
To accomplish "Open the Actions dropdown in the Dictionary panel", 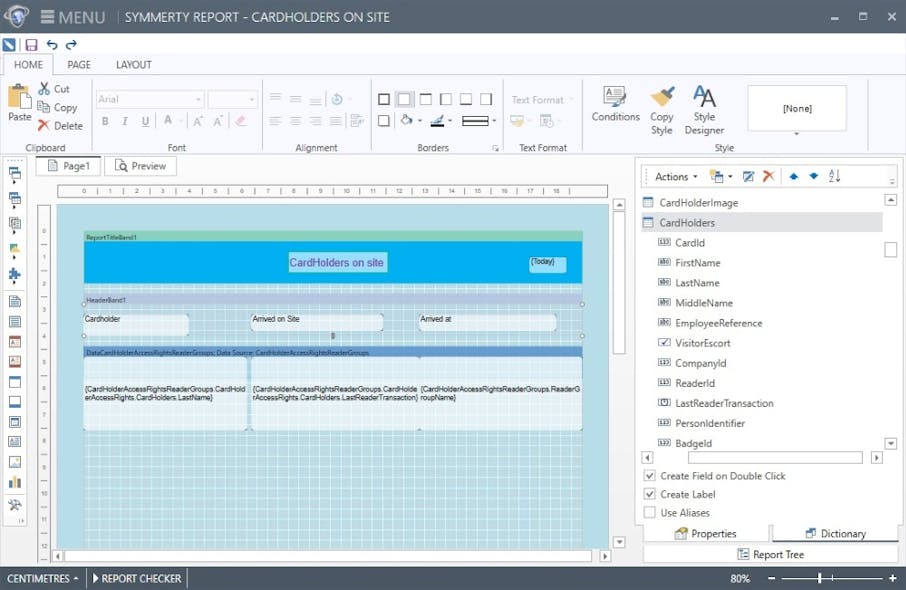I will pyautogui.click(x=672, y=175).
